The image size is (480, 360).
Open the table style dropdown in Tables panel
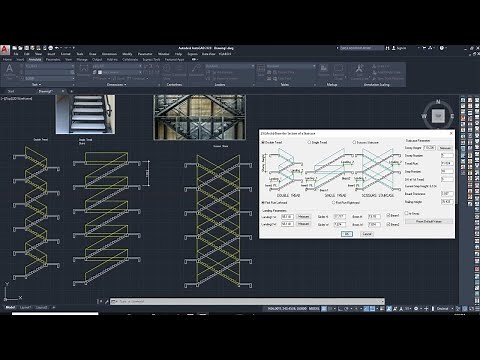[x=314, y=66]
